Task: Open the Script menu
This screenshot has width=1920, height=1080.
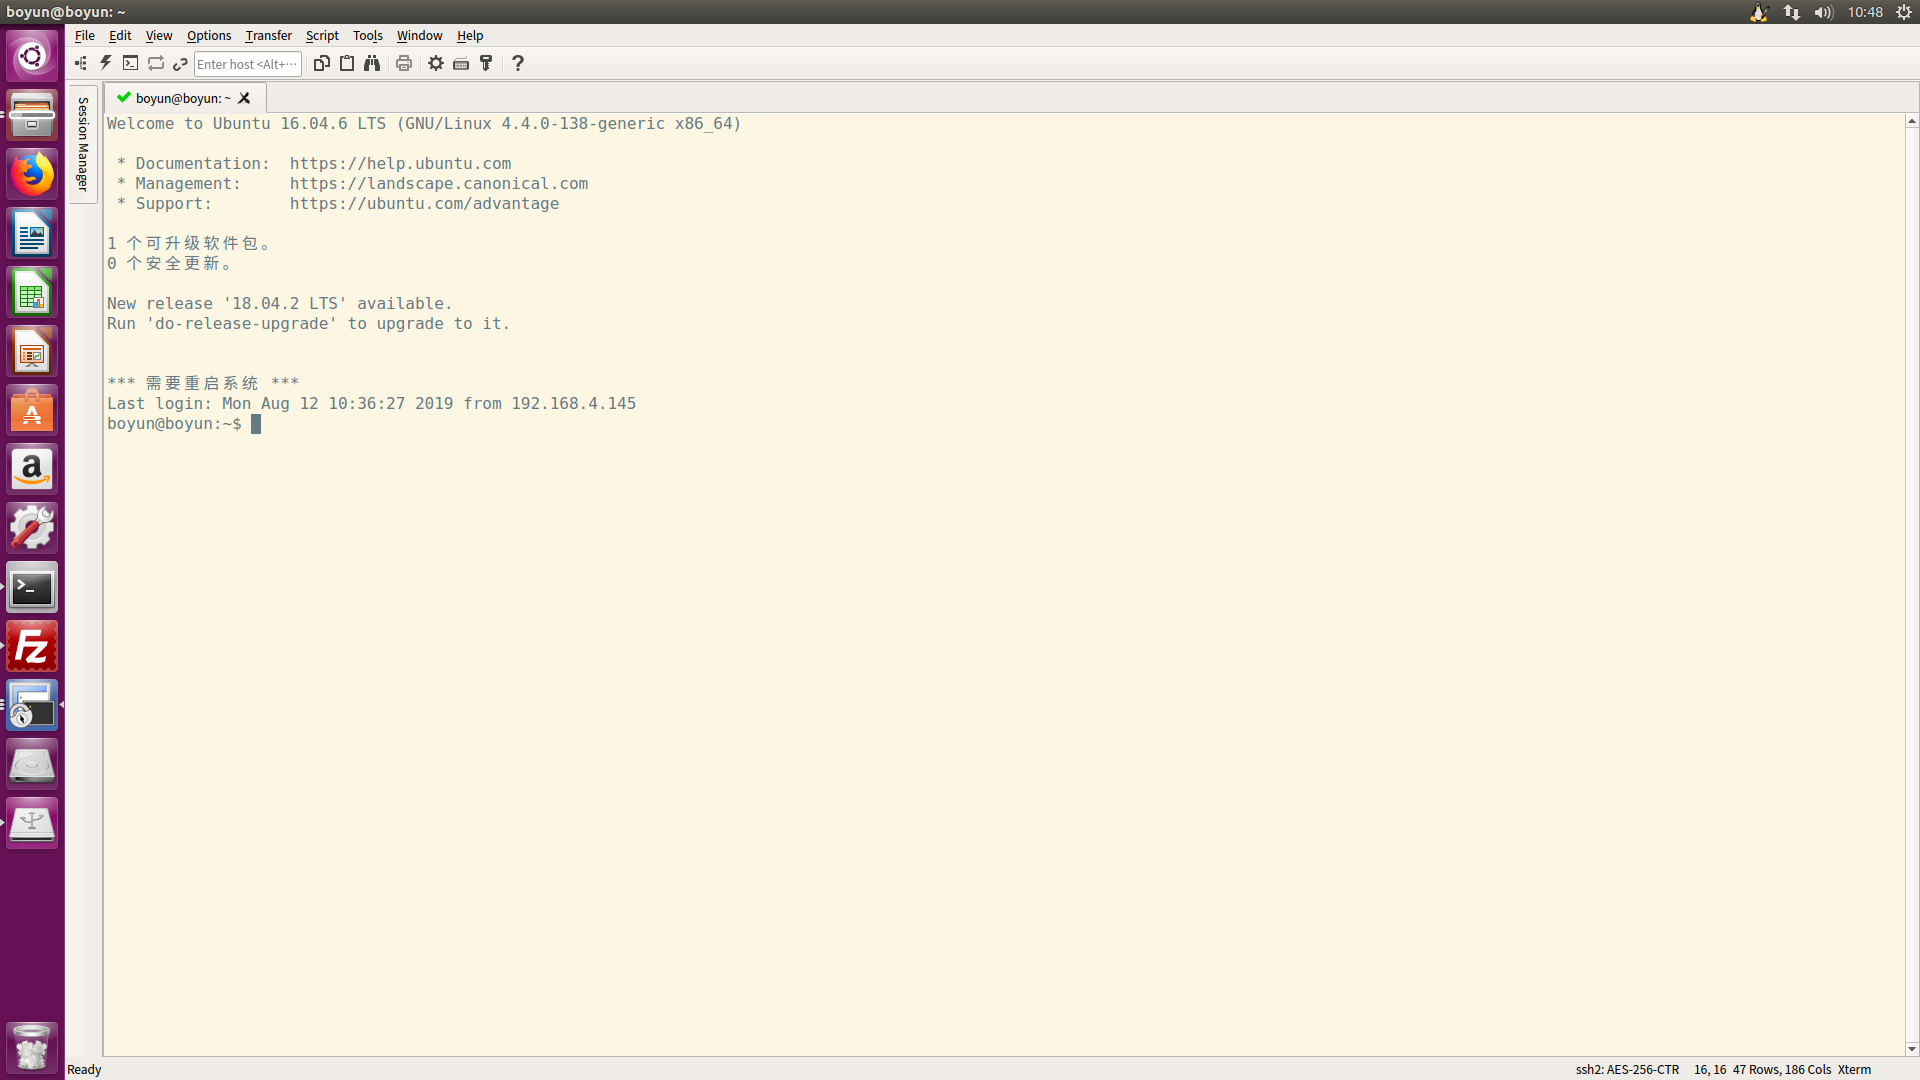Action: pyautogui.click(x=322, y=35)
